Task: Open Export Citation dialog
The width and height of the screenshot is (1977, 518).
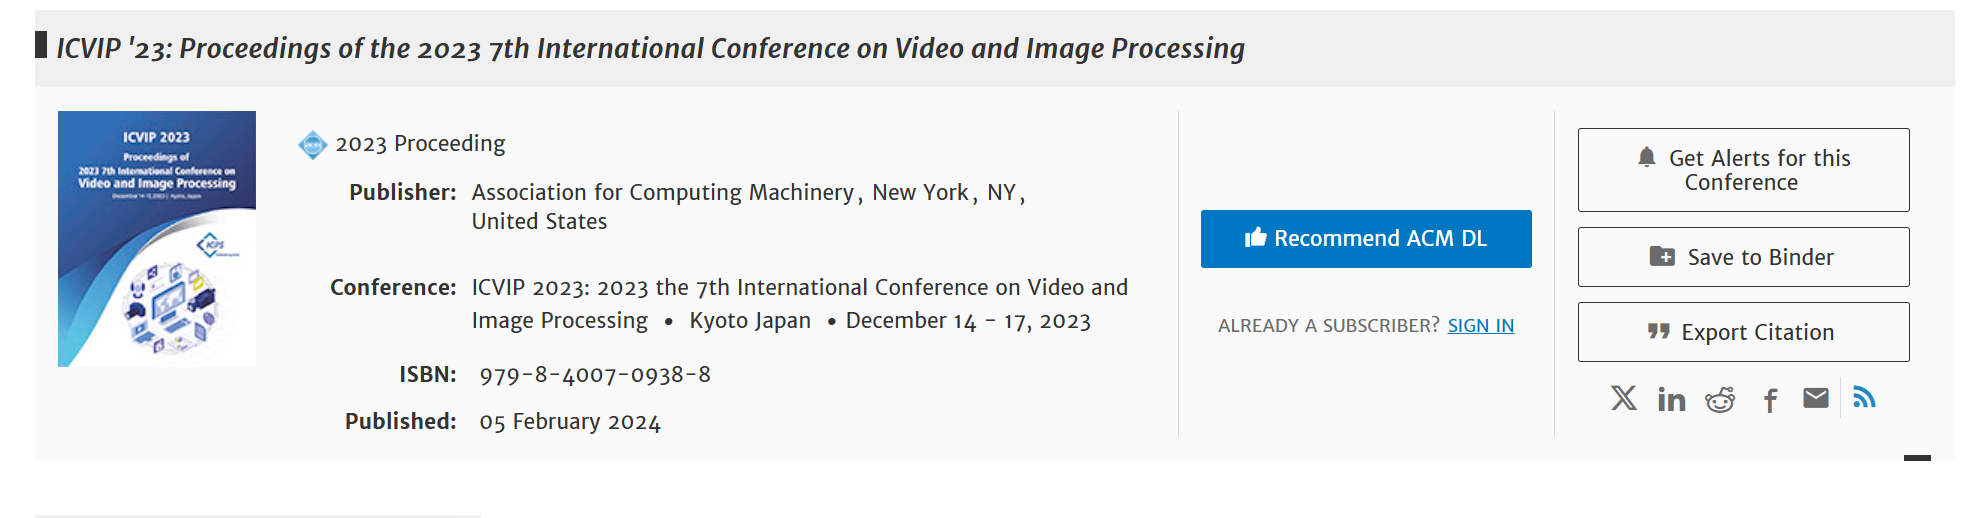Action: [1744, 332]
